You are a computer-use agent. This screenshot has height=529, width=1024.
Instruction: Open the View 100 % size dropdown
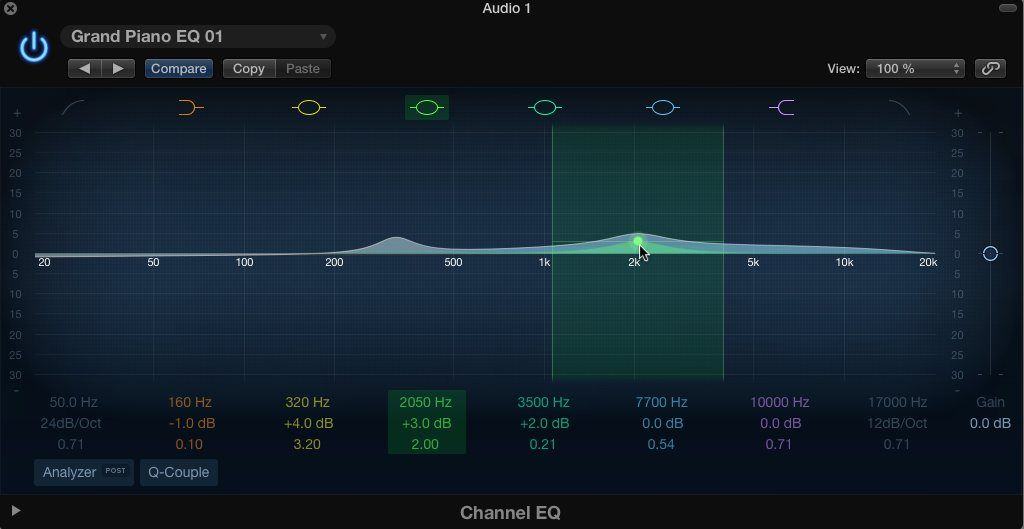point(915,69)
